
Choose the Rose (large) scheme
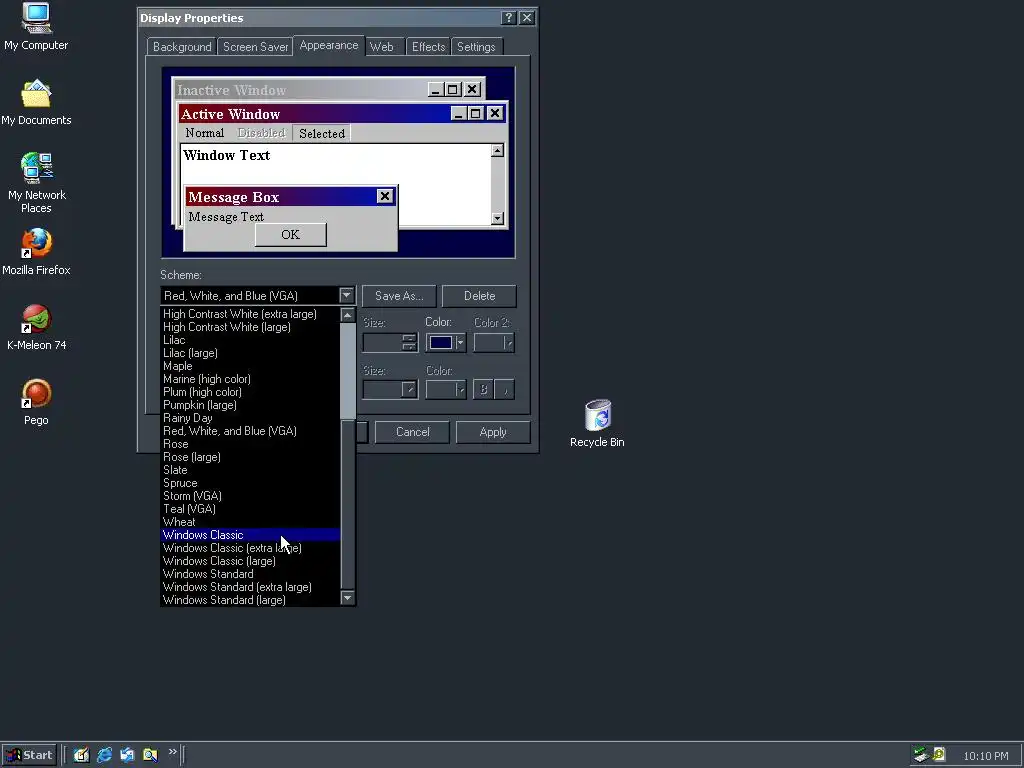pos(250,457)
